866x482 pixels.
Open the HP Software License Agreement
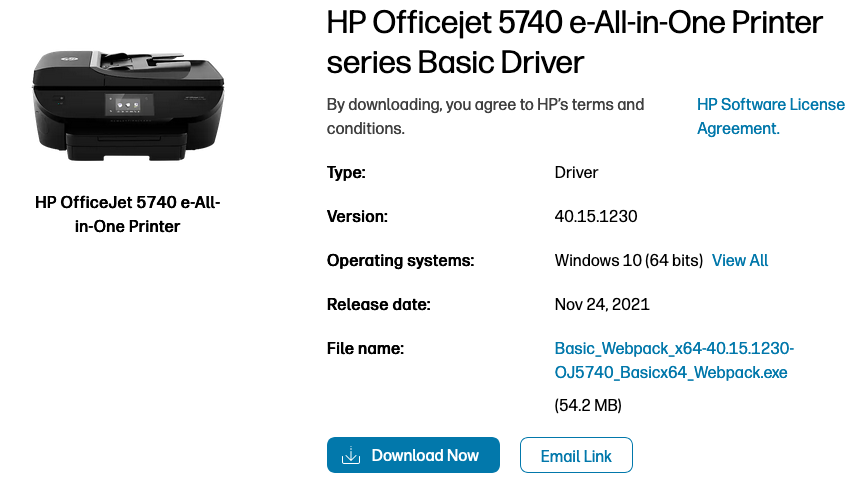(x=770, y=116)
